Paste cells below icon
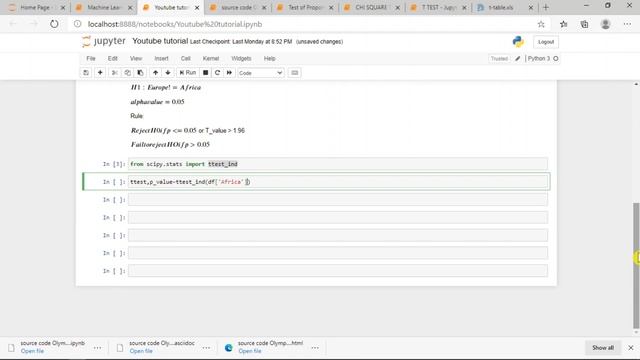This screenshot has height=360, width=640. click(140, 73)
